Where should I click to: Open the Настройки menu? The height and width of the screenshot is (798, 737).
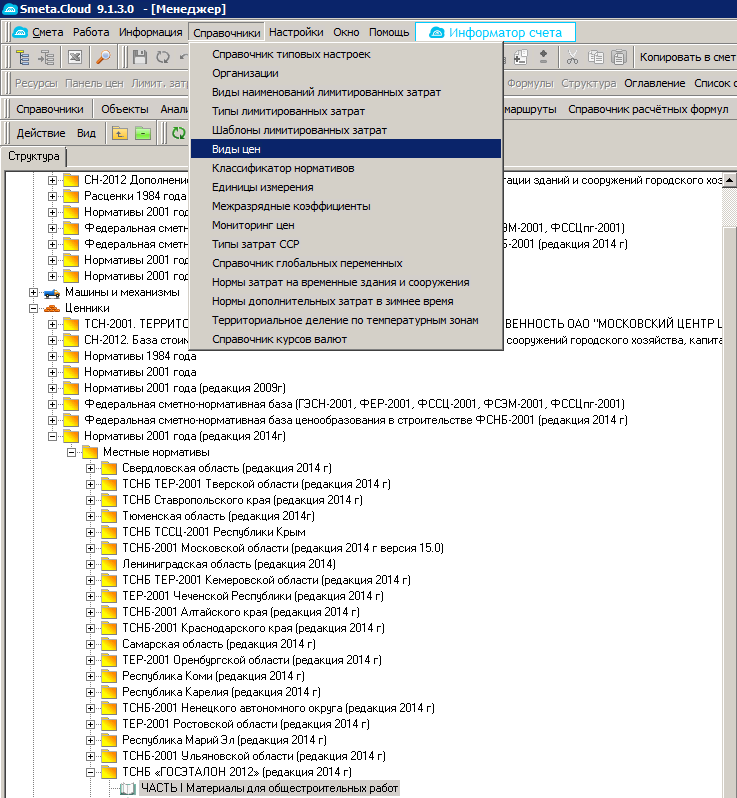click(296, 33)
